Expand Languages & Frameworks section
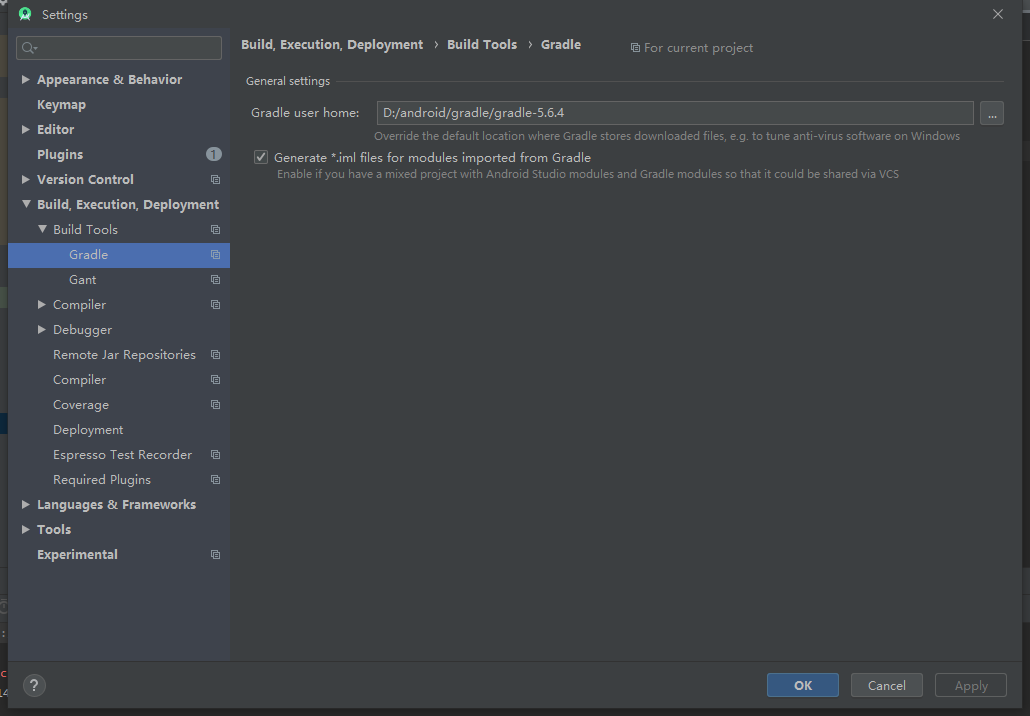This screenshot has height=716, width=1030. coord(26,504)
